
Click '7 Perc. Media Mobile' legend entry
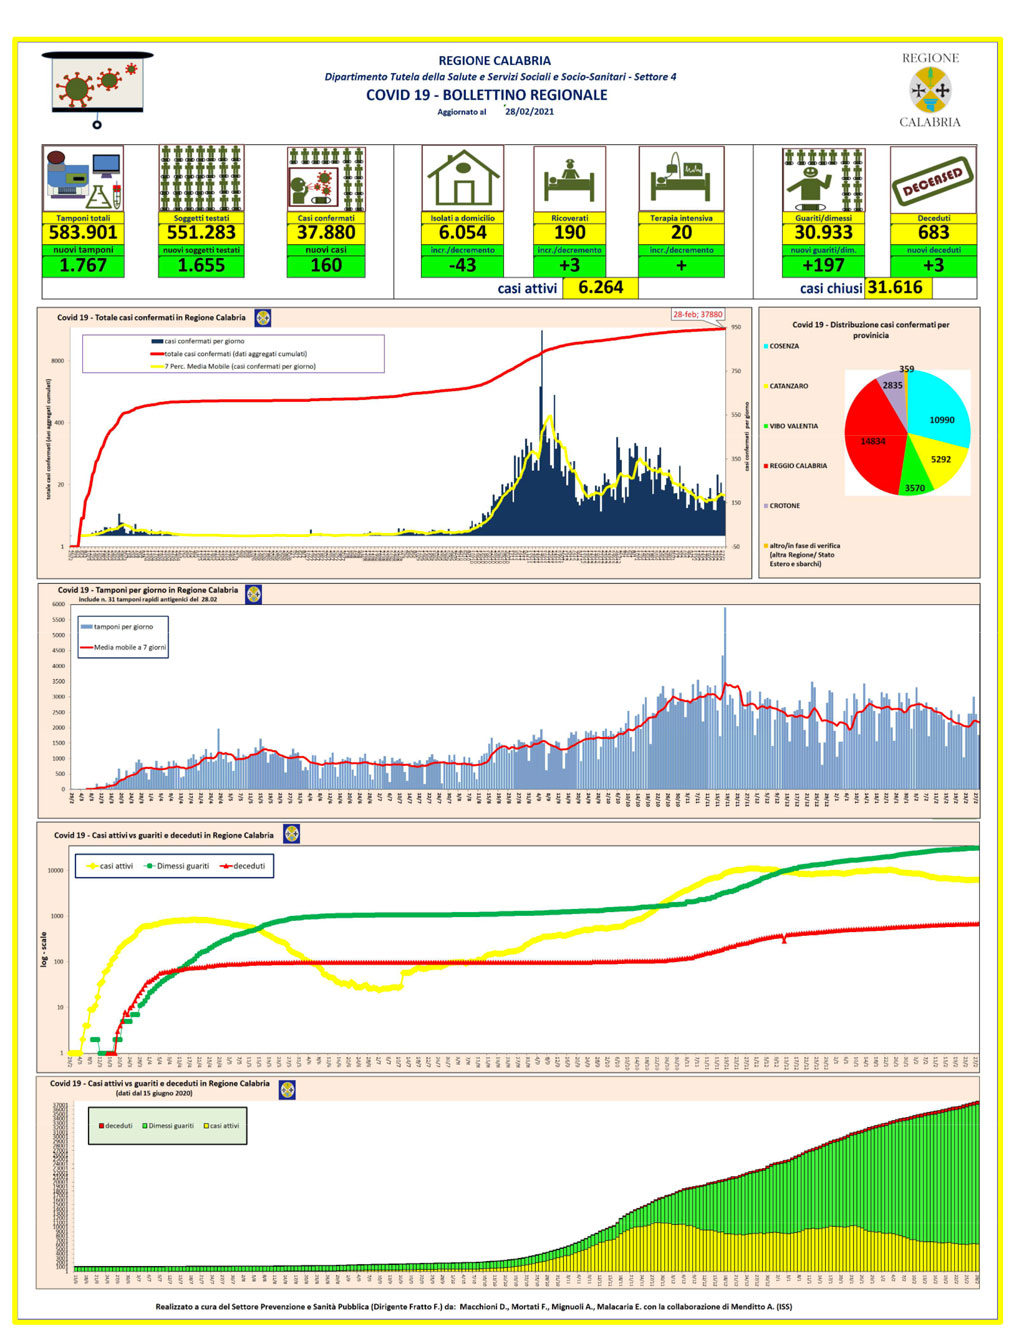click(233, 367)
